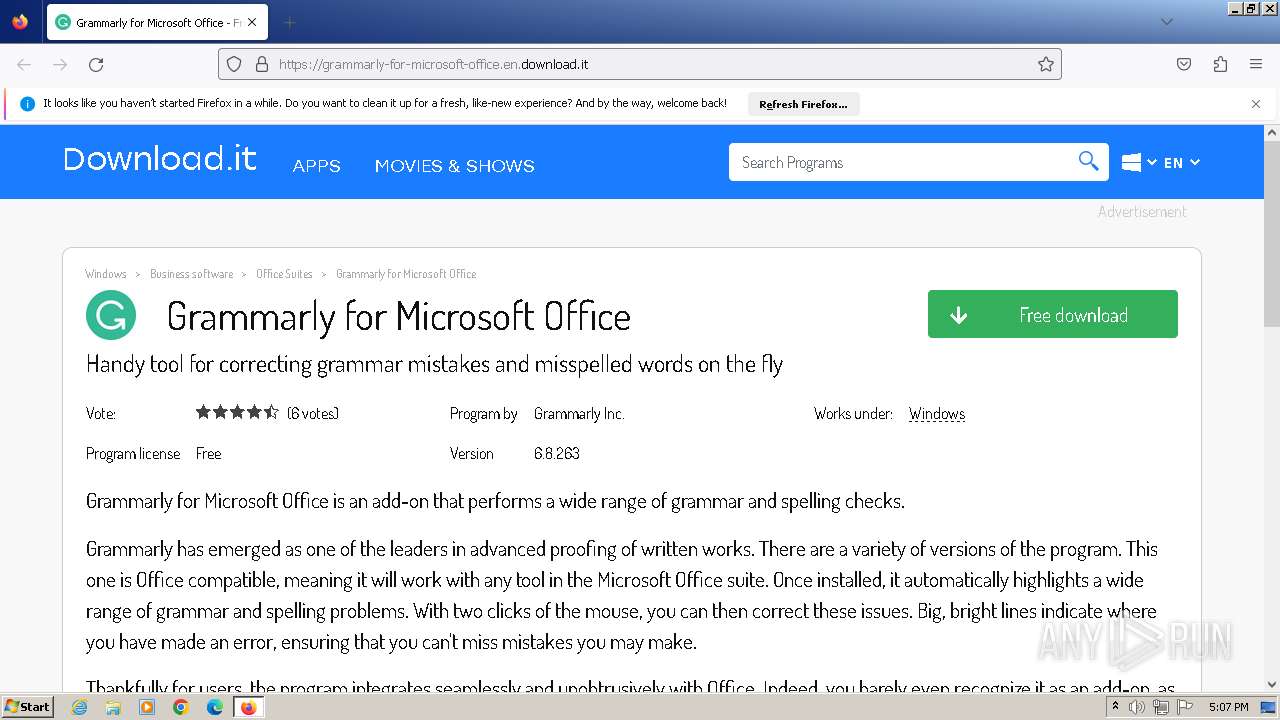Select the version 6.8.263 text
The width and height of the screenshot is (1280, 720).
pos(557,453)
